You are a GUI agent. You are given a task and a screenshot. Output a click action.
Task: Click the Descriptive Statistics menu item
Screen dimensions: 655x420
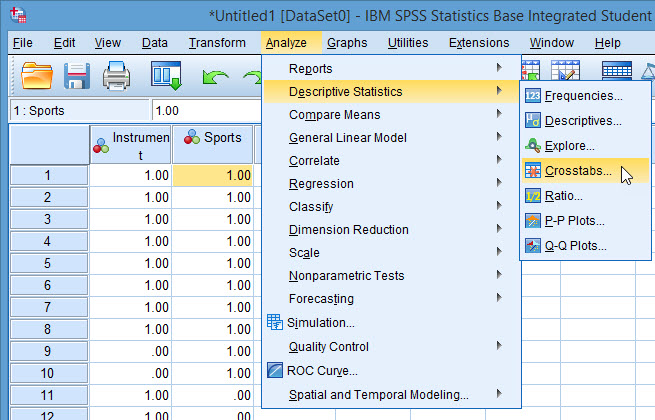point(391,92)
